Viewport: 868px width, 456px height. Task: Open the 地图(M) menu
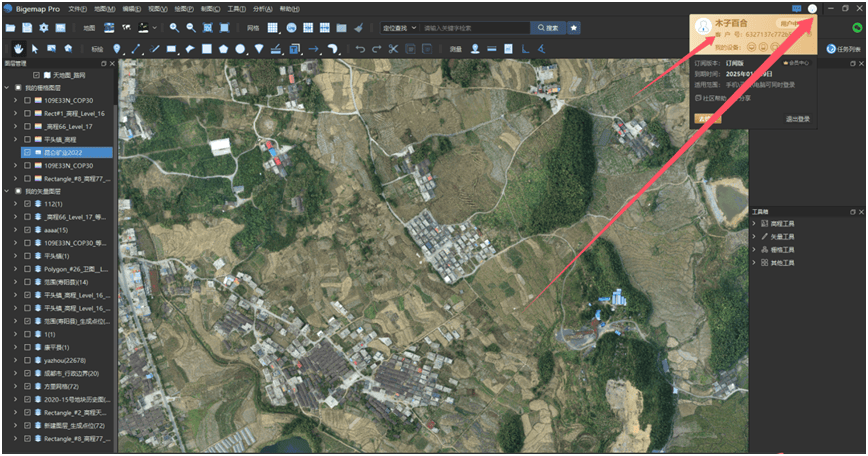105,9
